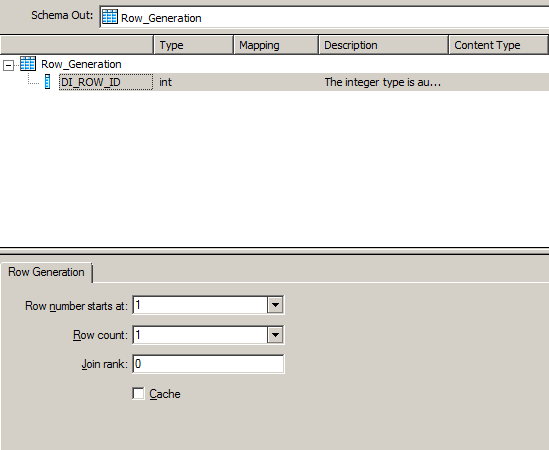This screenshot has width=549, height=450.
Task: Select the Row_Generation schema tree item
Action: [x=81, y=64]
